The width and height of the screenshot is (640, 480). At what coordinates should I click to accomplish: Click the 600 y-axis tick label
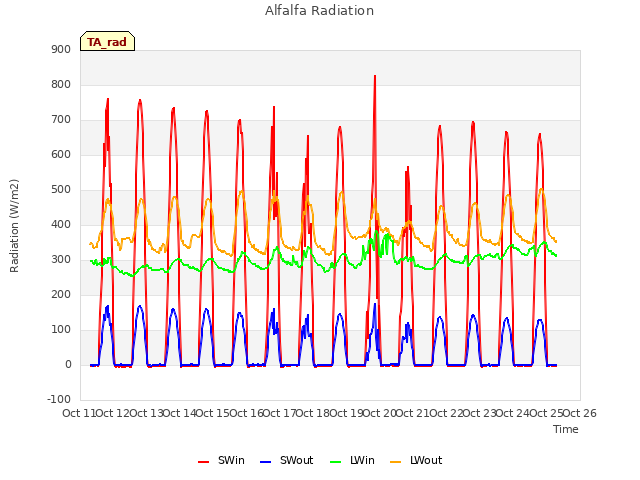point(61,155)
